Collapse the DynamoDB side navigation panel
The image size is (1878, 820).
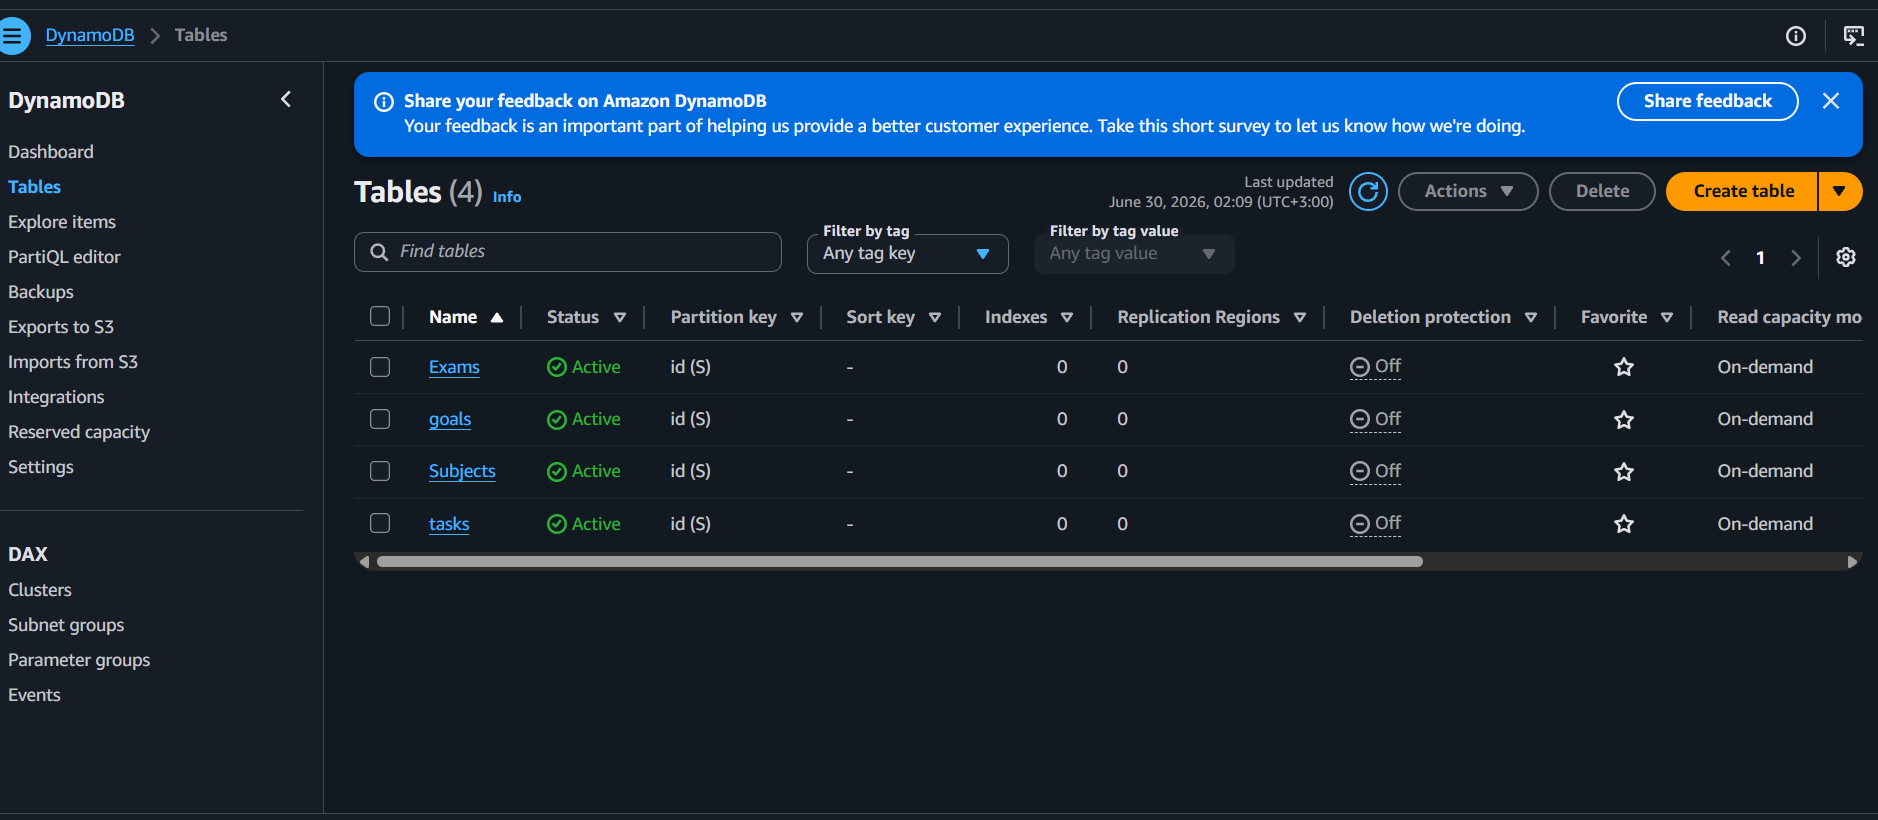(x=286, y=99)
